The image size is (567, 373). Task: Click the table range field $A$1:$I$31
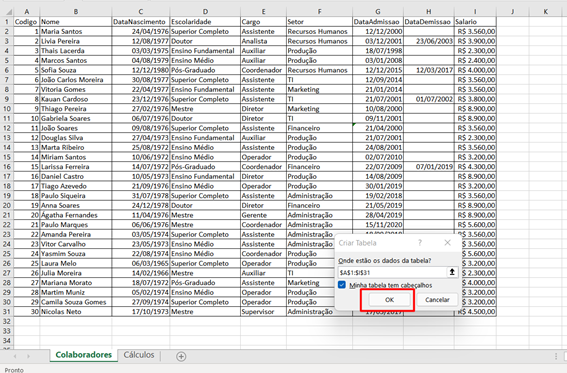tap(392, 273)
